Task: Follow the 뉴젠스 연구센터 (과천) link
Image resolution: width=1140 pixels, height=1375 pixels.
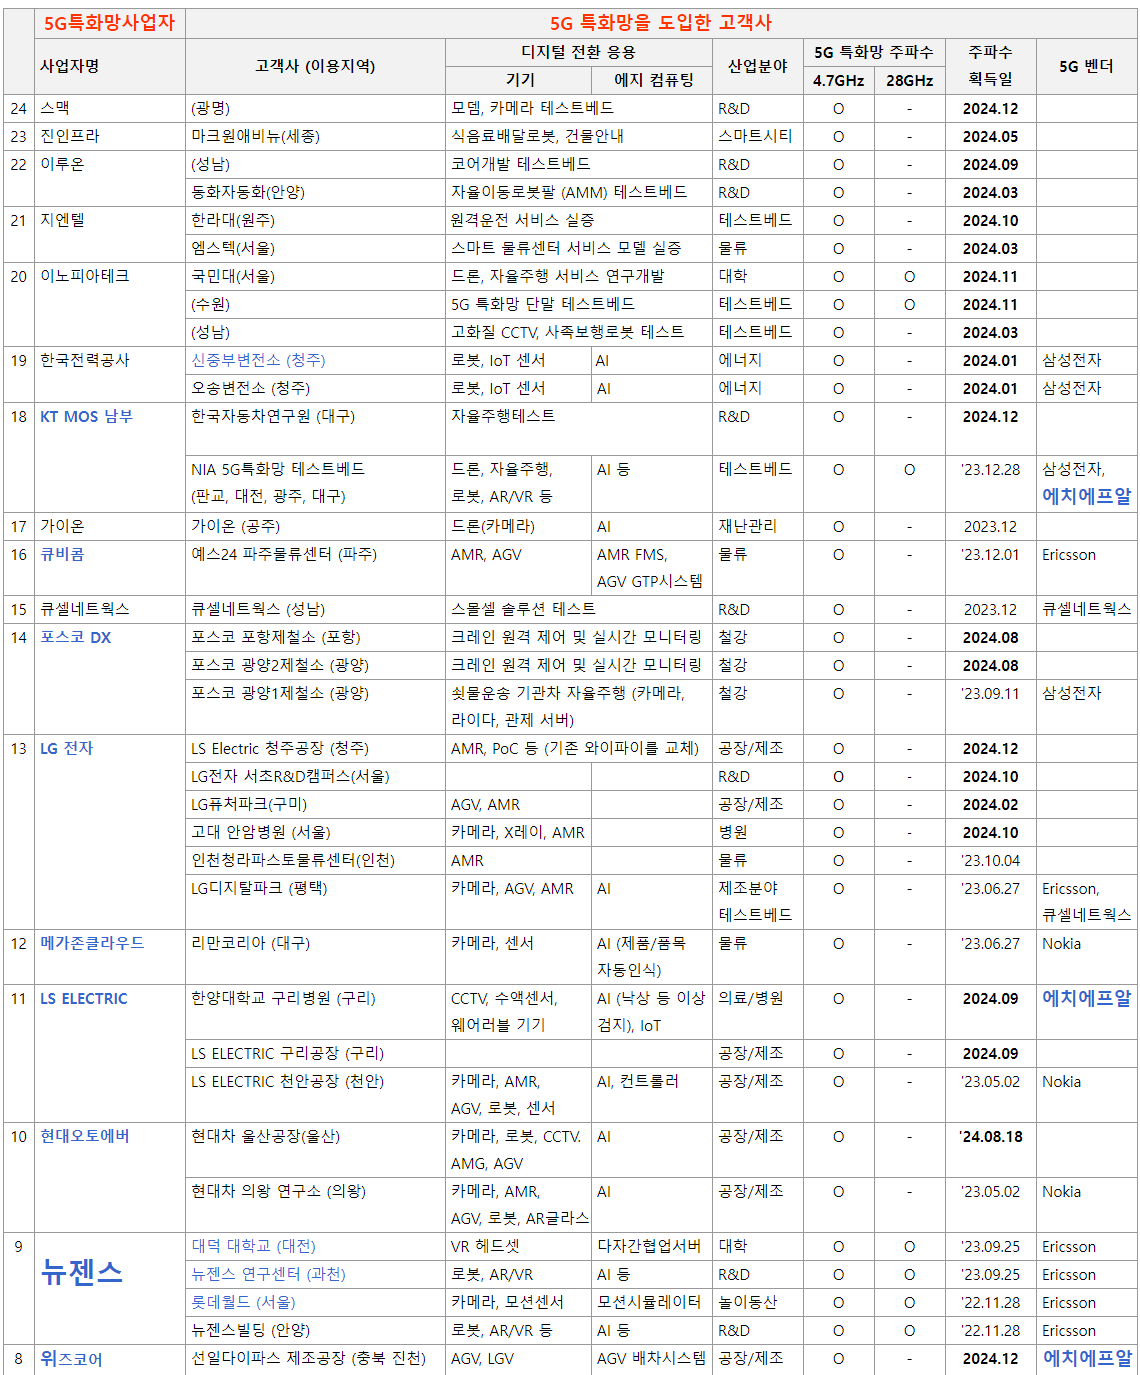Action: click(x=268, y=1274)
